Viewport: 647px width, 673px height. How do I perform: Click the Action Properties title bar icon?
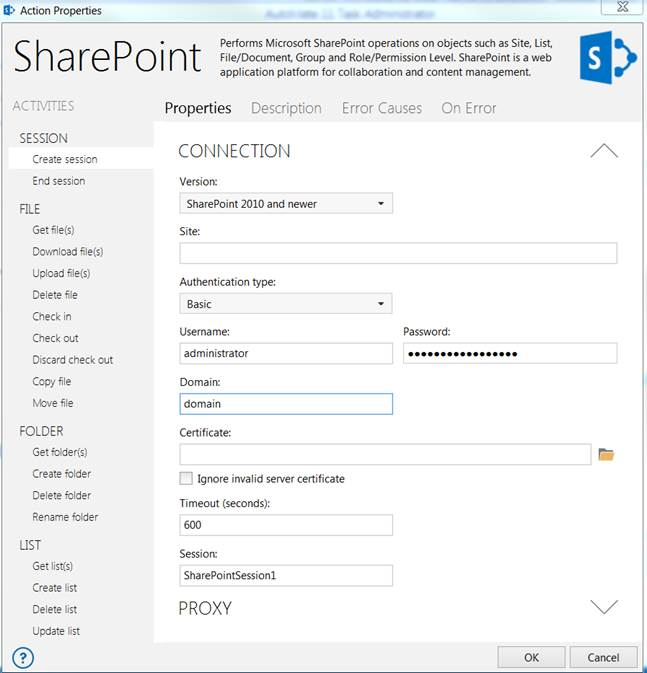(9, 9)
